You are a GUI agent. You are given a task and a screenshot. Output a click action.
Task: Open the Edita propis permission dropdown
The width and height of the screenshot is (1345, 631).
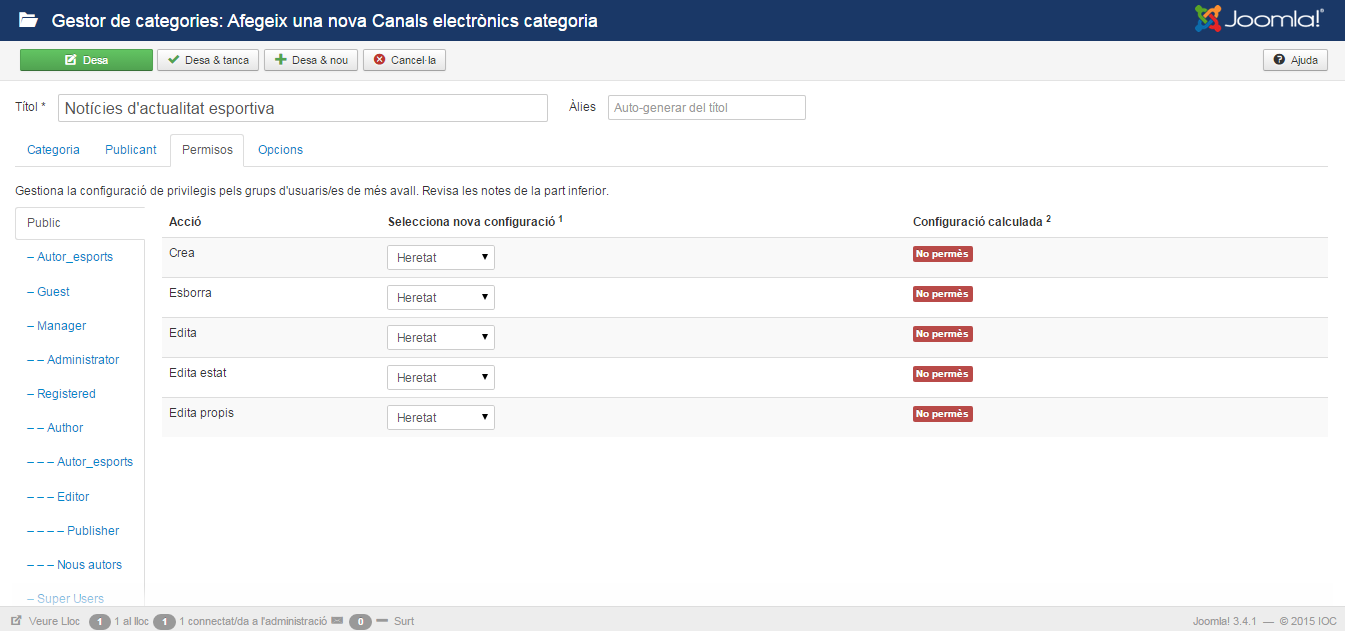tap(440, 418)
